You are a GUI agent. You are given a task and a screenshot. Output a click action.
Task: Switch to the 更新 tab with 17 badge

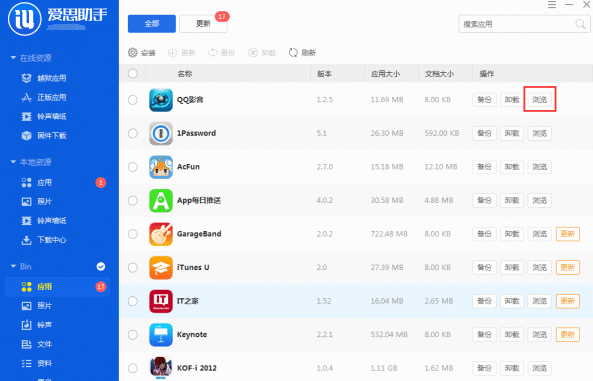203,23
